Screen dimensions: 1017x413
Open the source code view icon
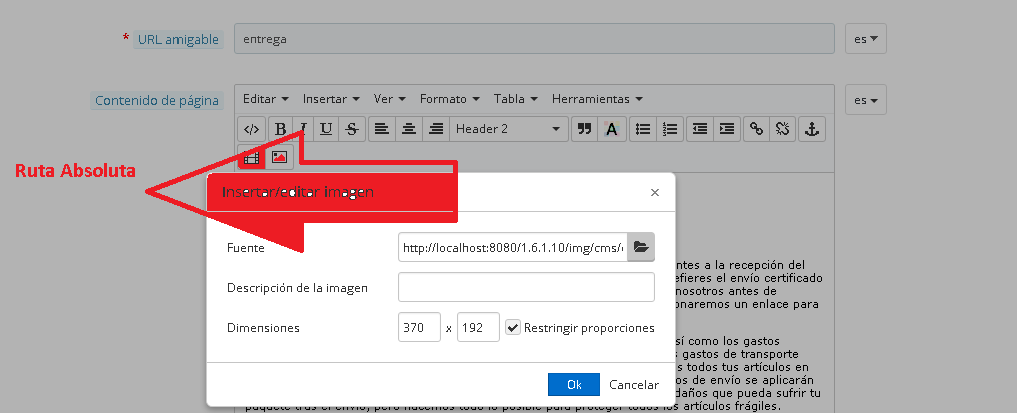tap(252, 129)
